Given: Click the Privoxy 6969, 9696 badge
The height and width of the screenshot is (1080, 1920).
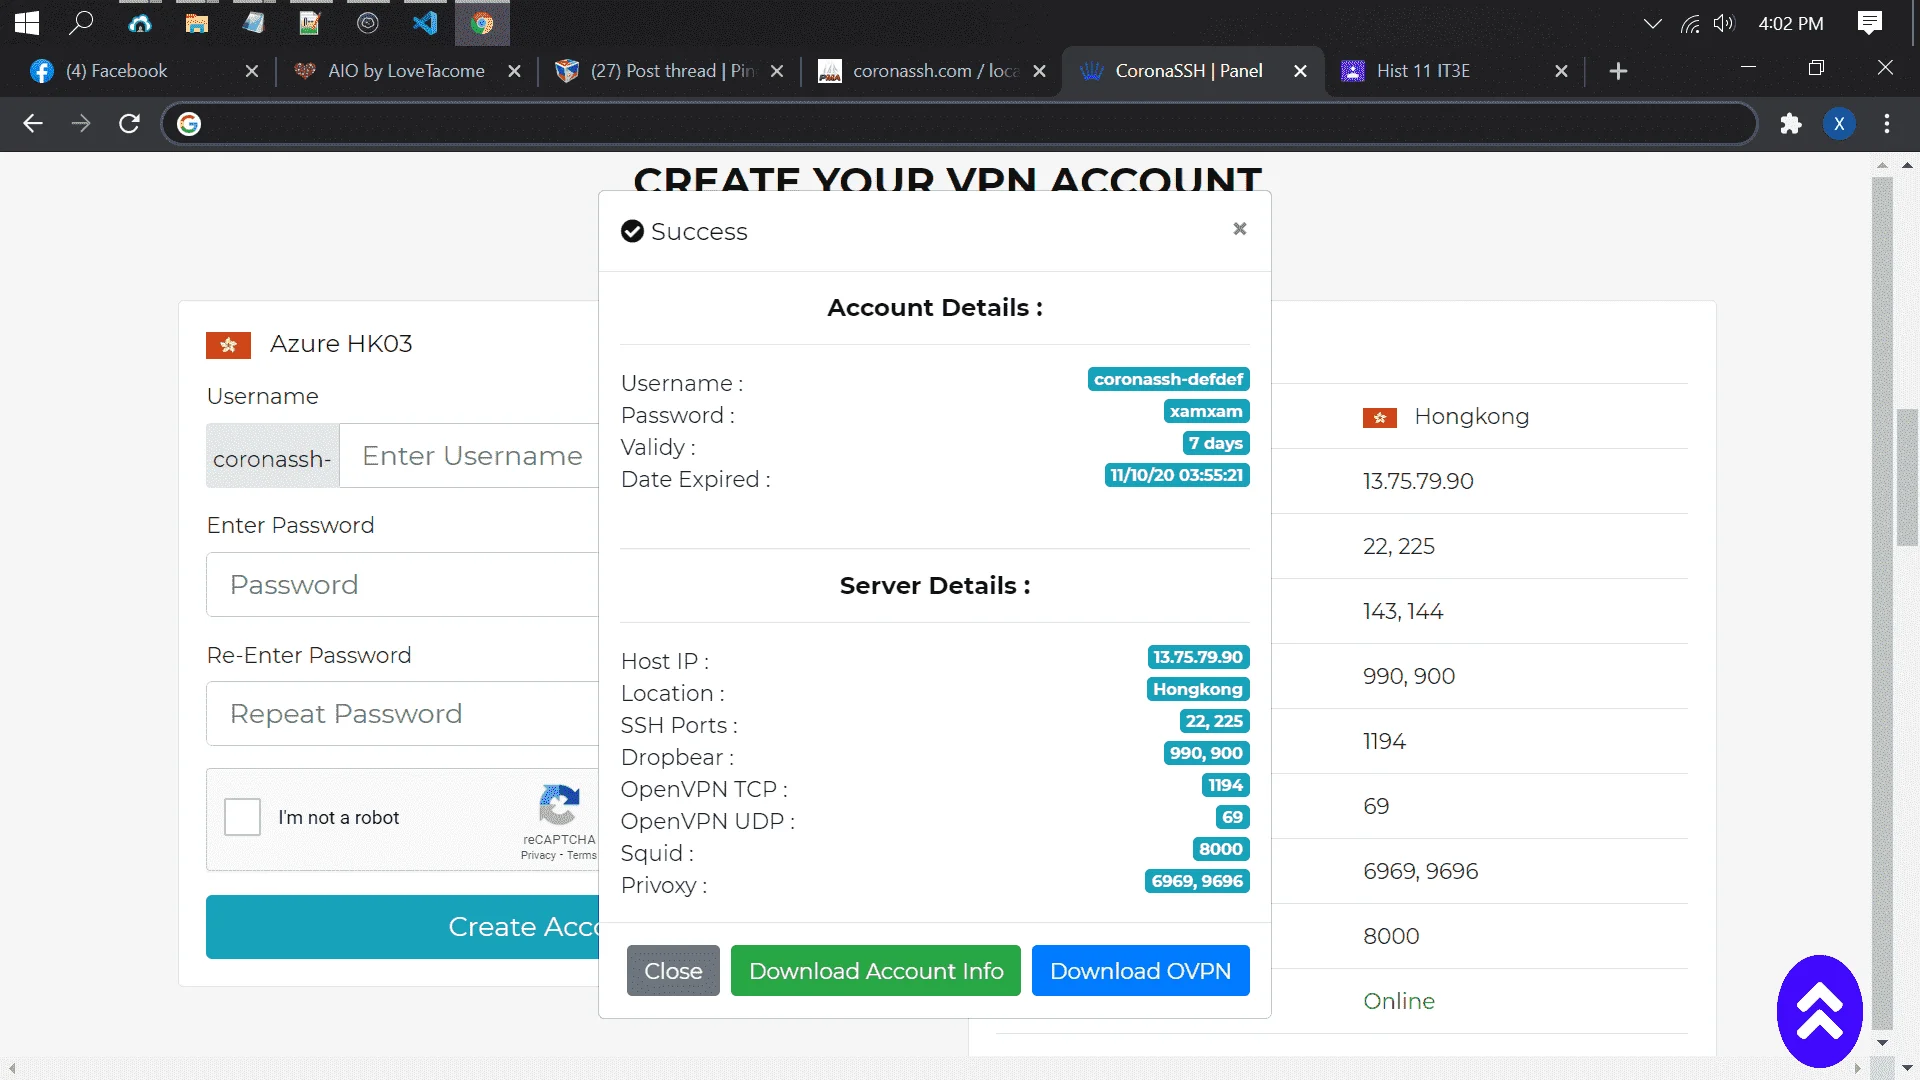Looking at the screenshot, I should 1197,882.
